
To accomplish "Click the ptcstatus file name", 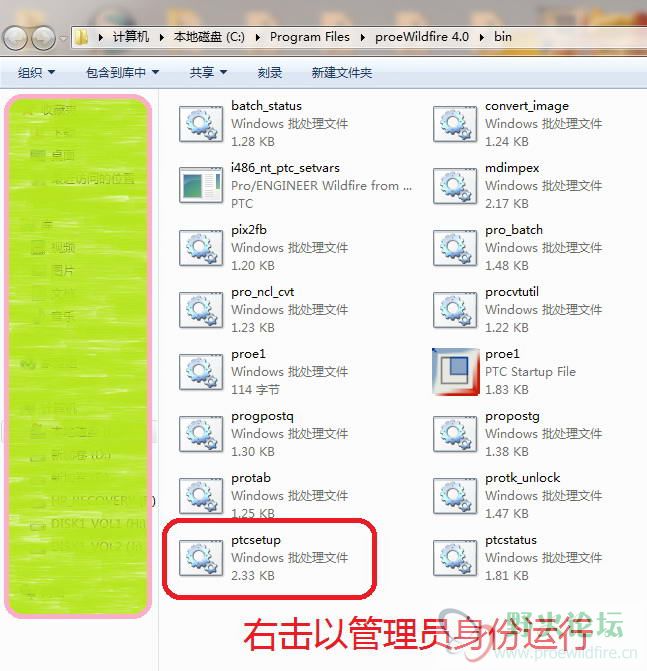I will (x=510, y=540).
